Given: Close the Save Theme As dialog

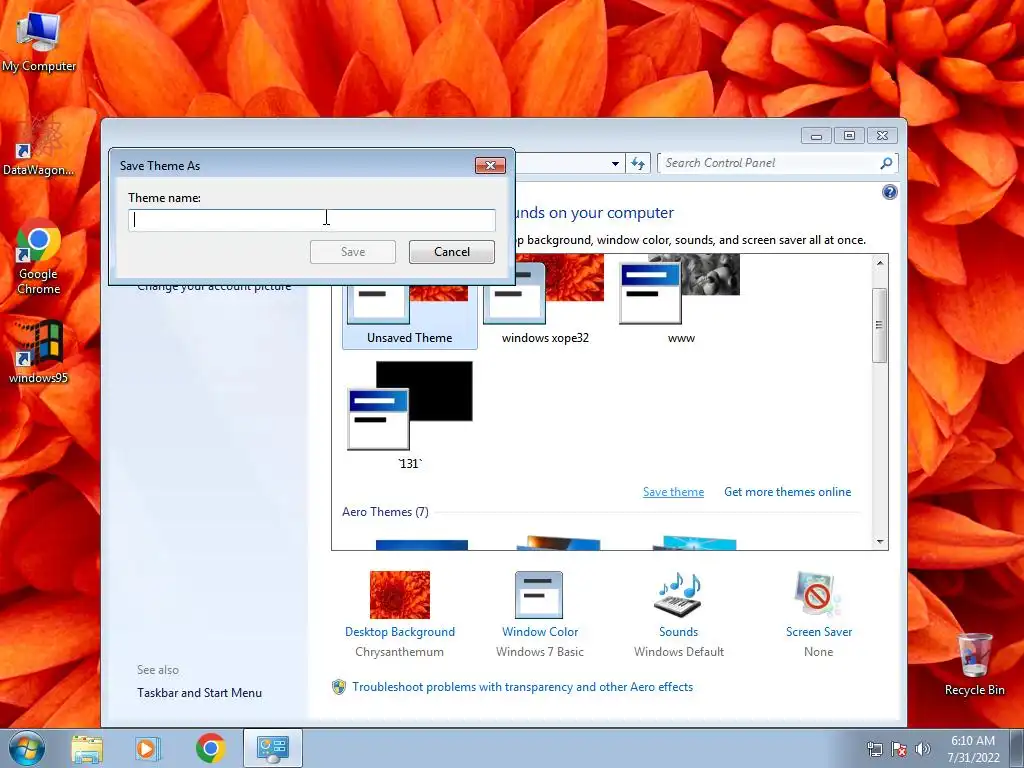Looking at the screenshot, I should 490,166.
